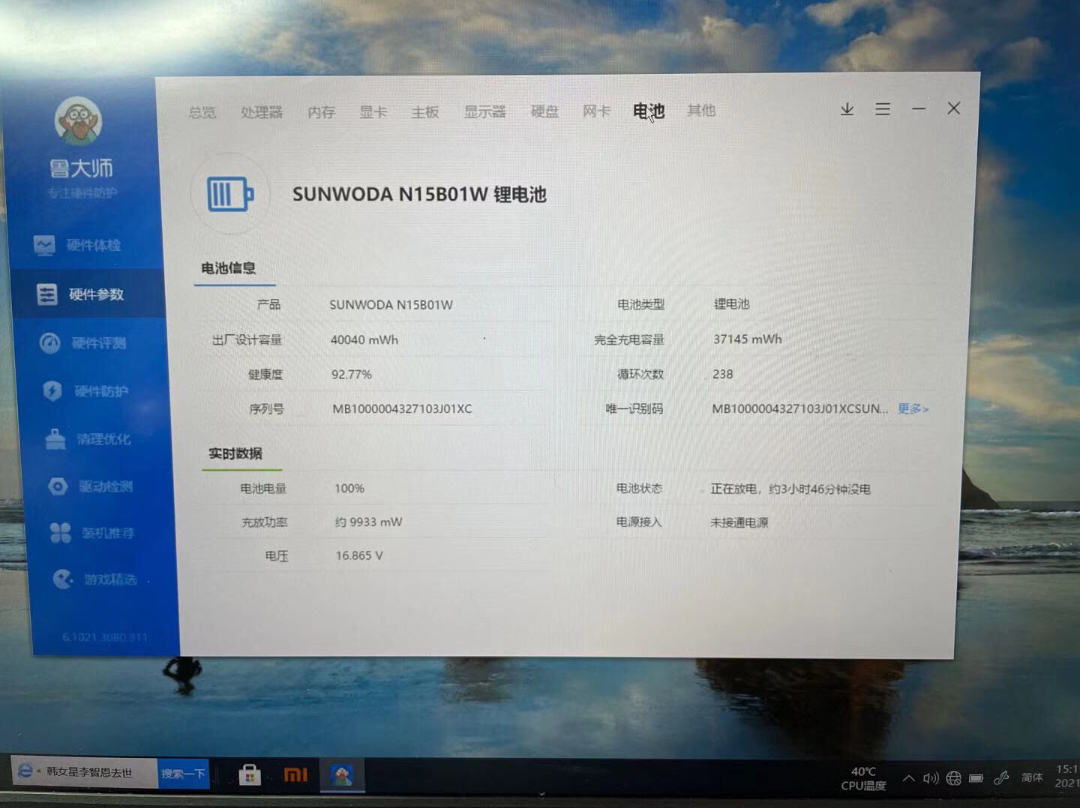1080x808 pixels.
Task: Open 驱动检测 in the sidebar
Action: [x=90, y=486]
